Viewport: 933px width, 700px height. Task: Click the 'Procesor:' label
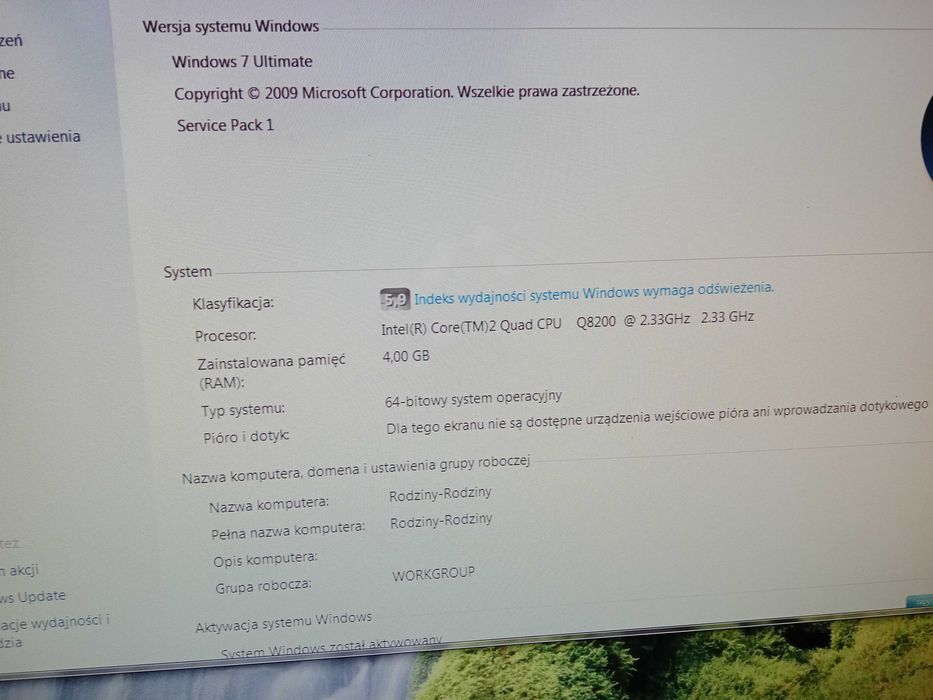pos(226,336)
